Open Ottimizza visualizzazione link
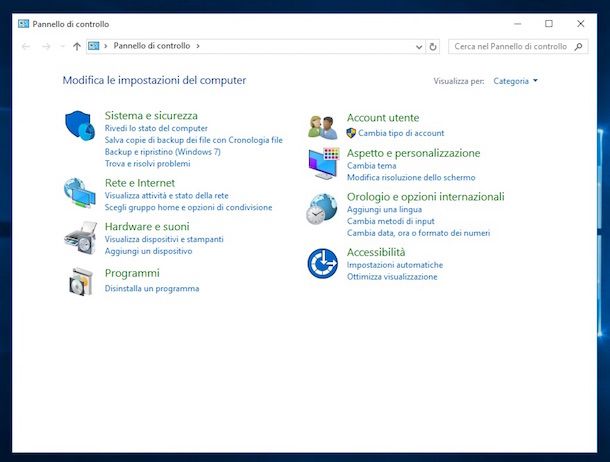Viewport: 610px width, 462px height. [392, 277]
